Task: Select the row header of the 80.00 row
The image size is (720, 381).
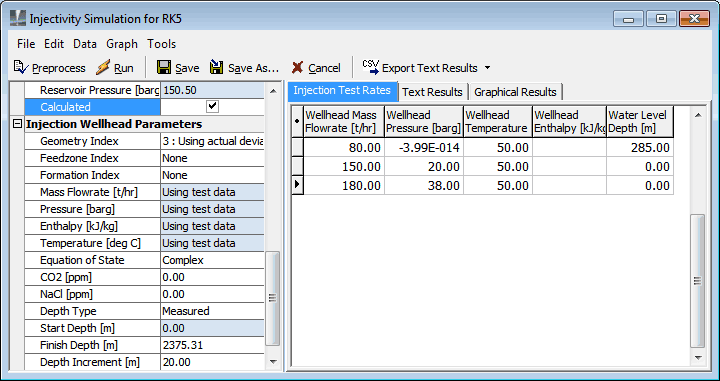Action: tap(297, 147)
